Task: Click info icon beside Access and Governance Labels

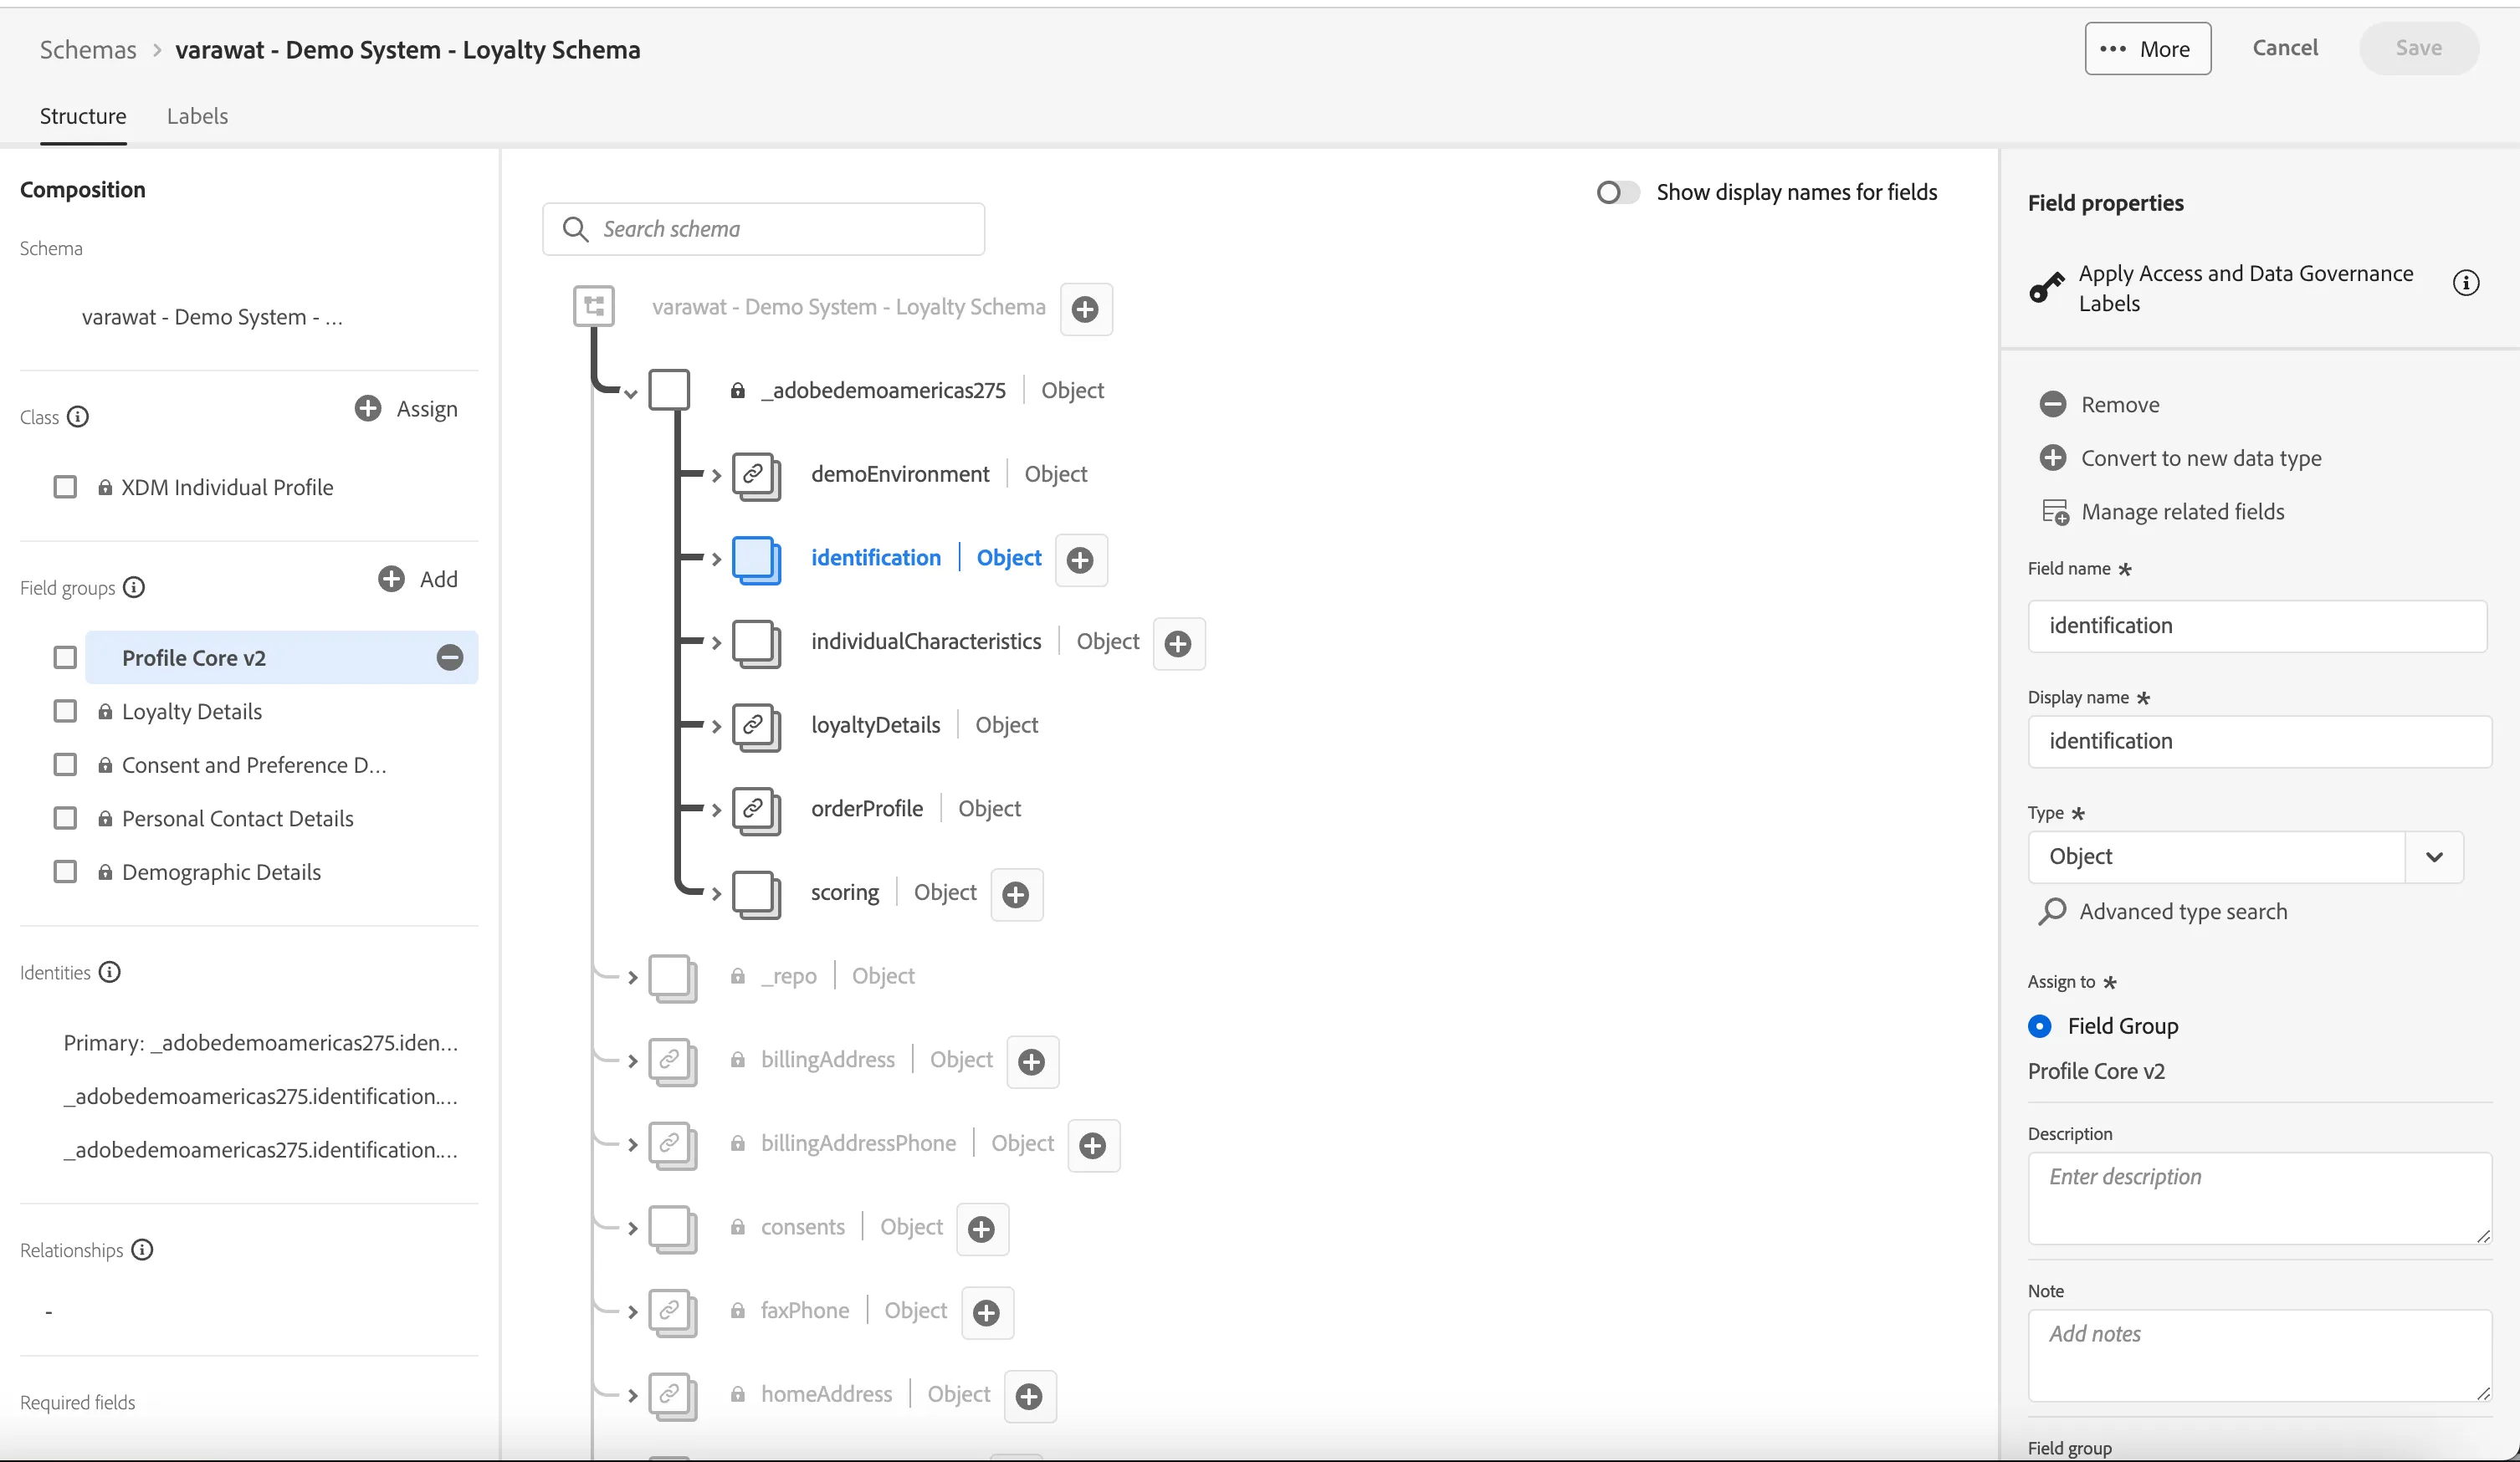Action: [x=2466, y=283]
